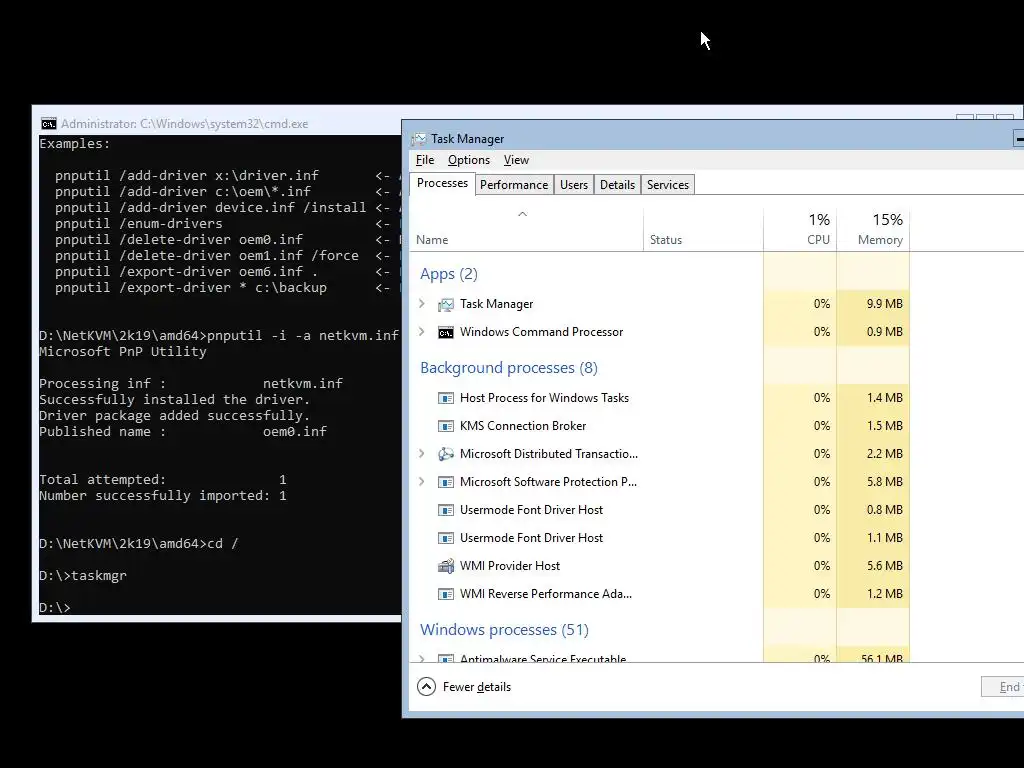Open the File menu

(x=424, y=160)
